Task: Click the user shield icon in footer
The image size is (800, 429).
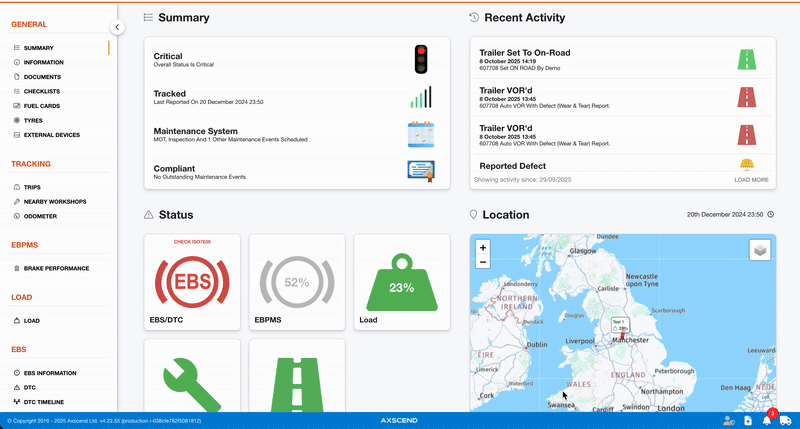Action: click(x=728, y=421)
